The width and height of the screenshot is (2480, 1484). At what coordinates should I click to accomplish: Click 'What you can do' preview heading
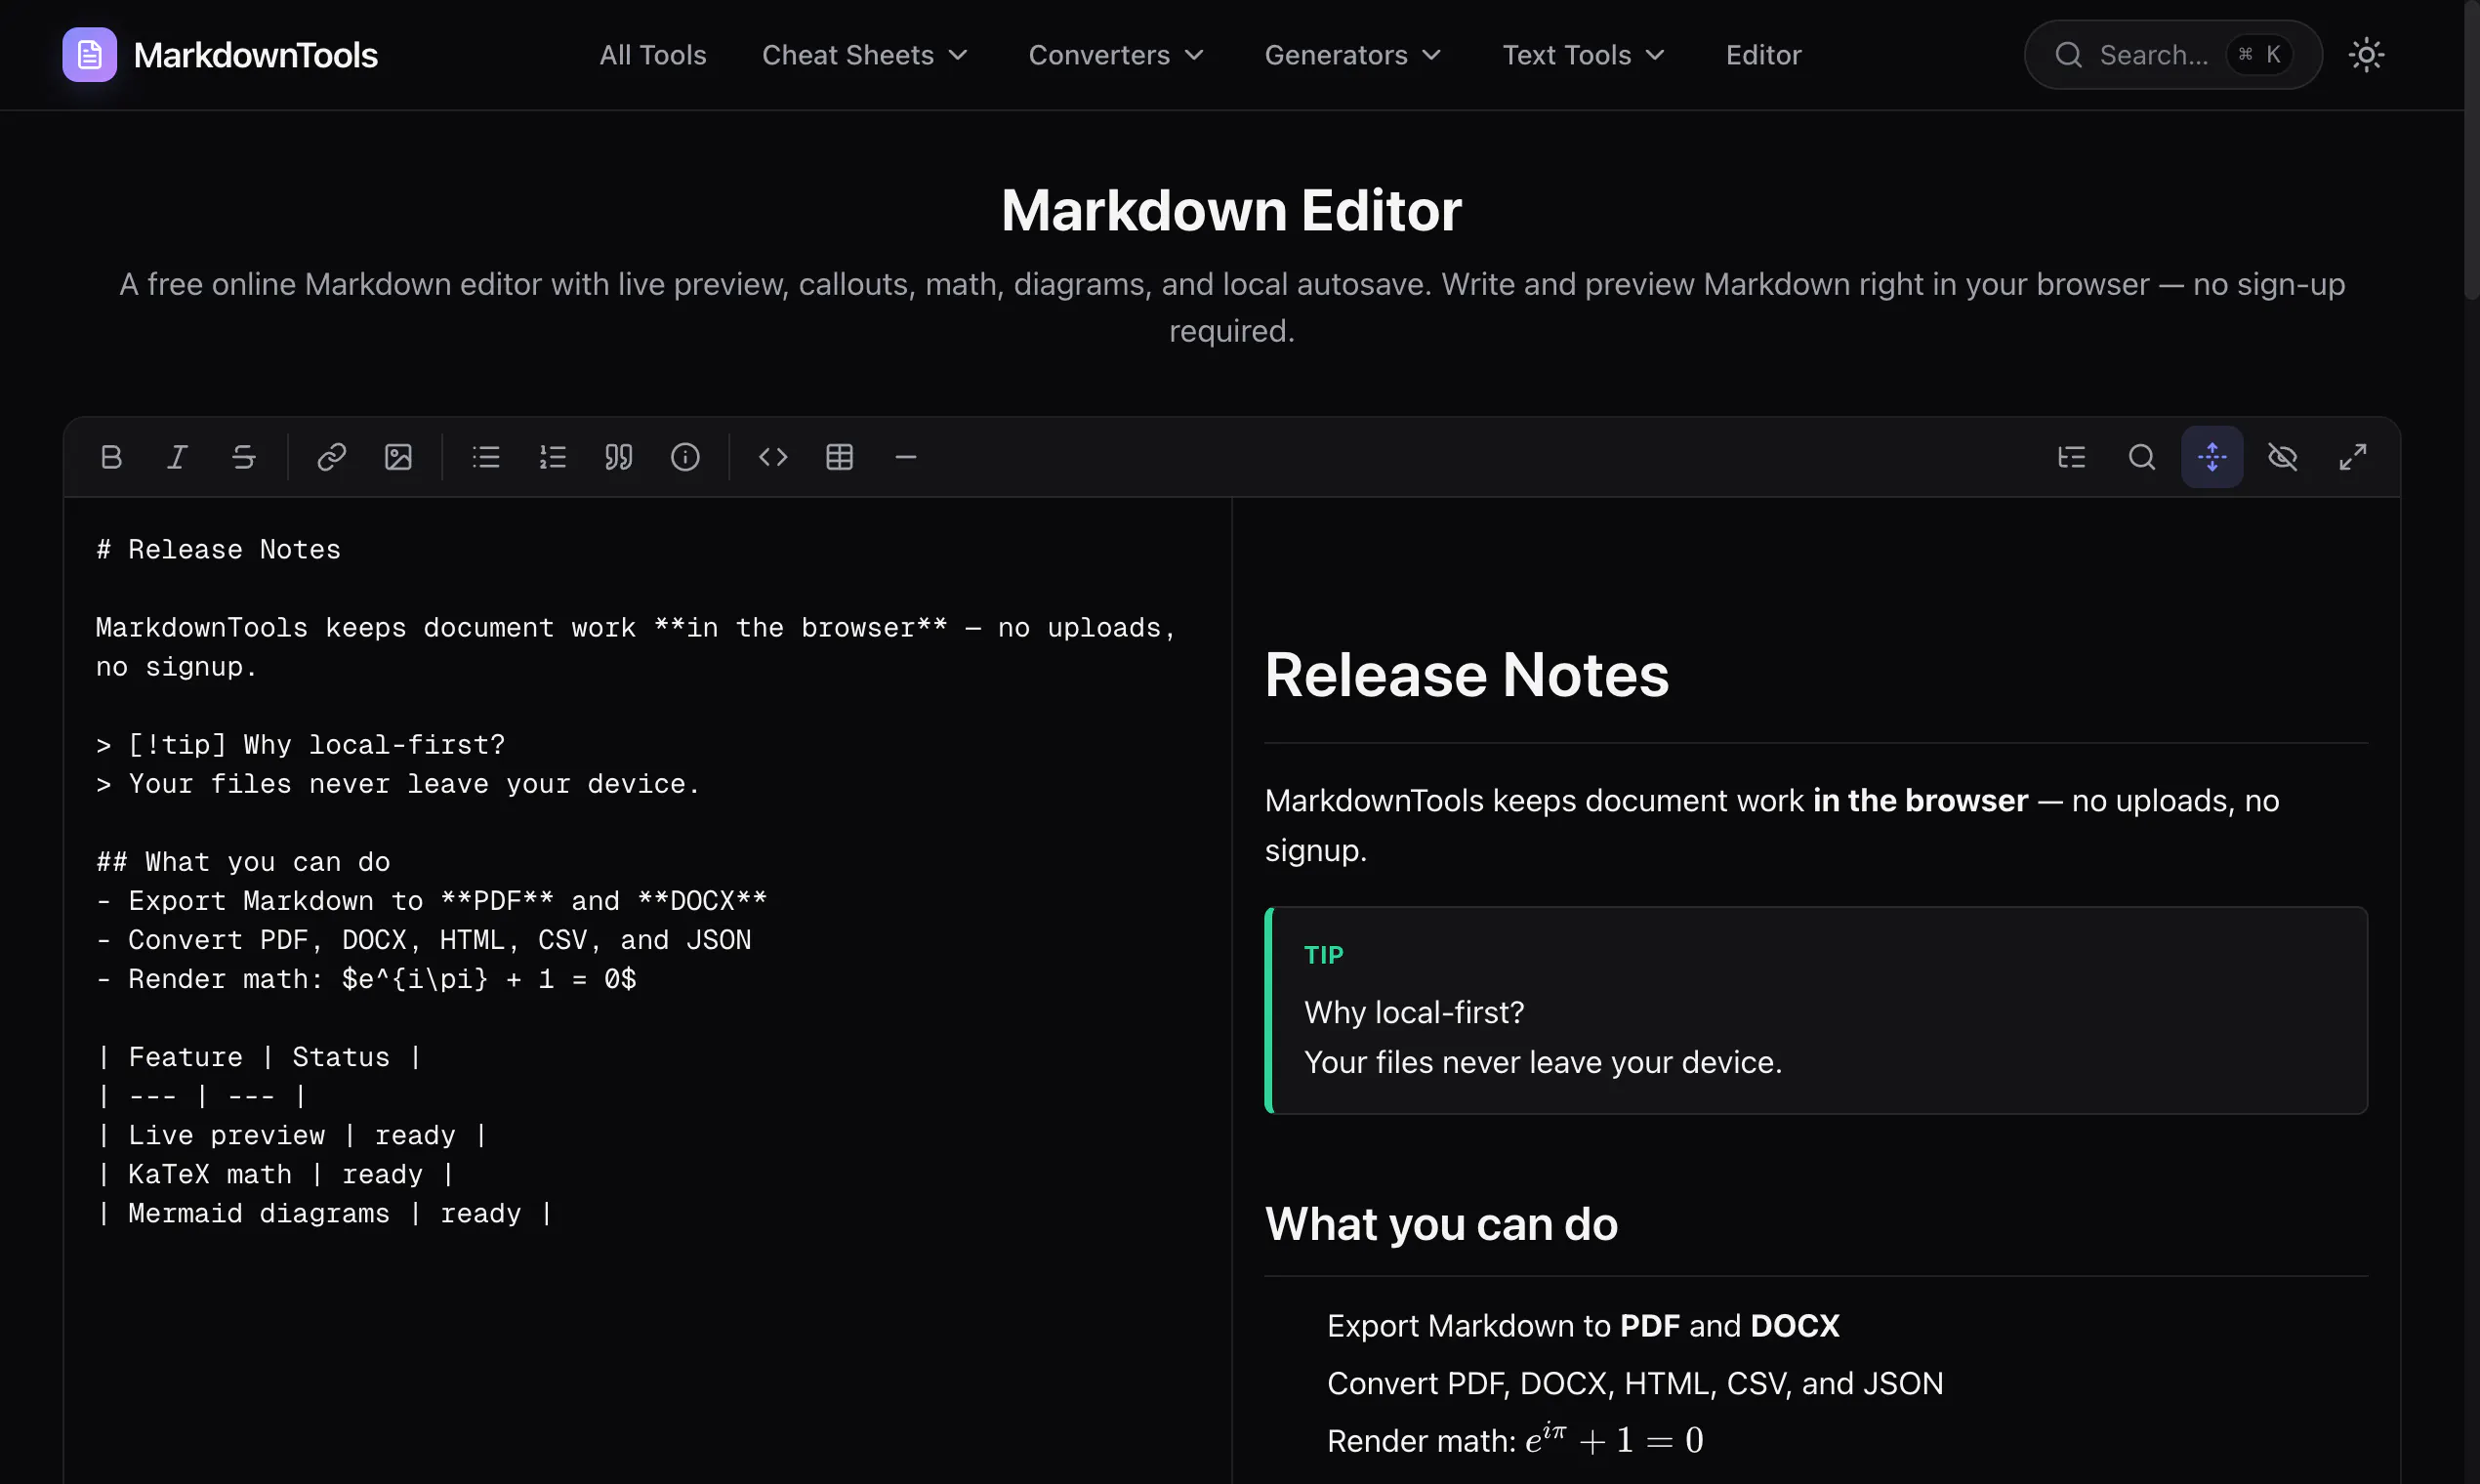[1441, 1224]
